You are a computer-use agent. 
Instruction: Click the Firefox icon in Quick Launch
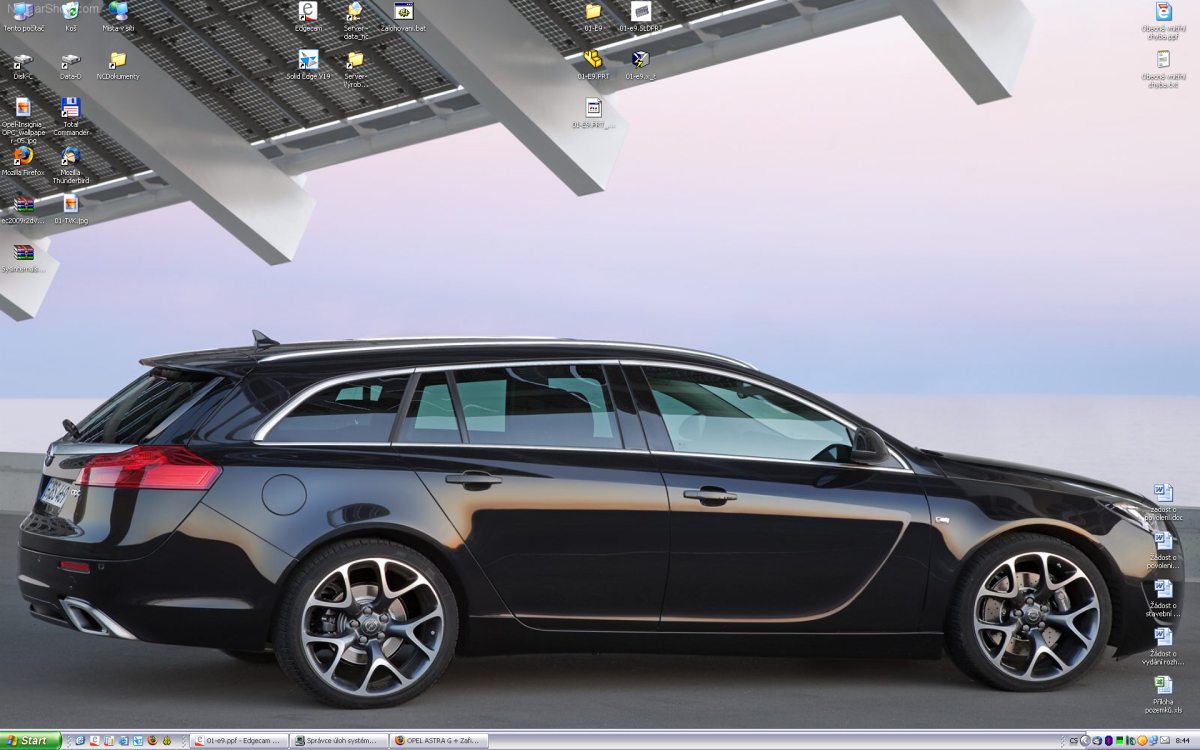[x=152, y=741]
